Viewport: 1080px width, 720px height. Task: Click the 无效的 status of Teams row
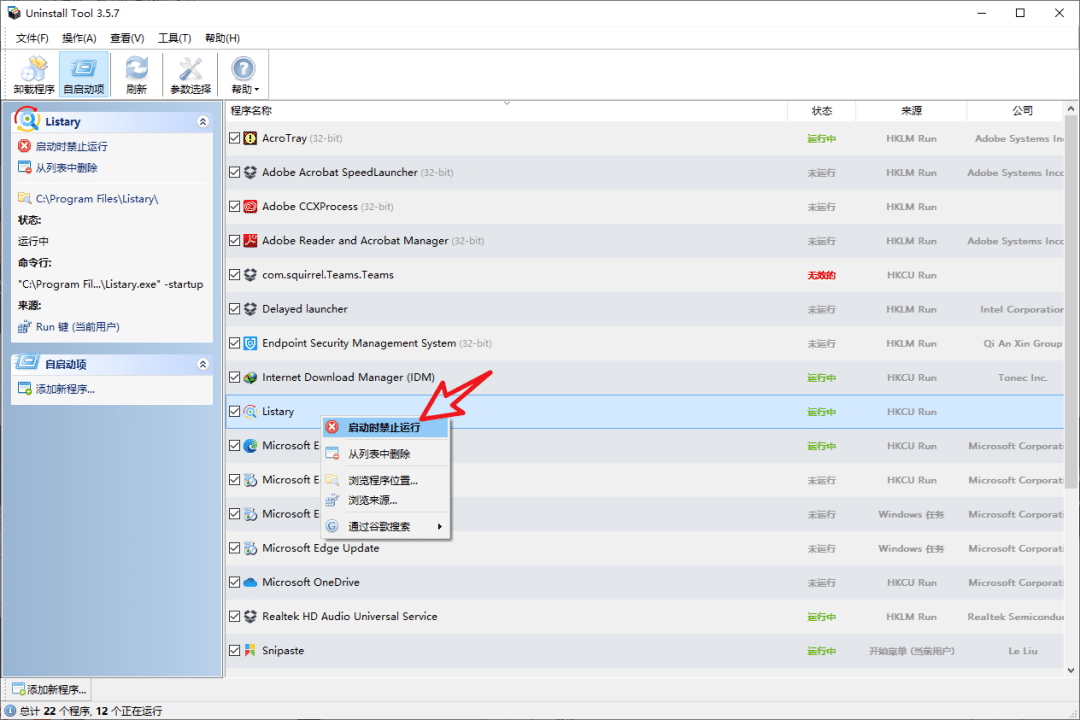tap(821, 275)
